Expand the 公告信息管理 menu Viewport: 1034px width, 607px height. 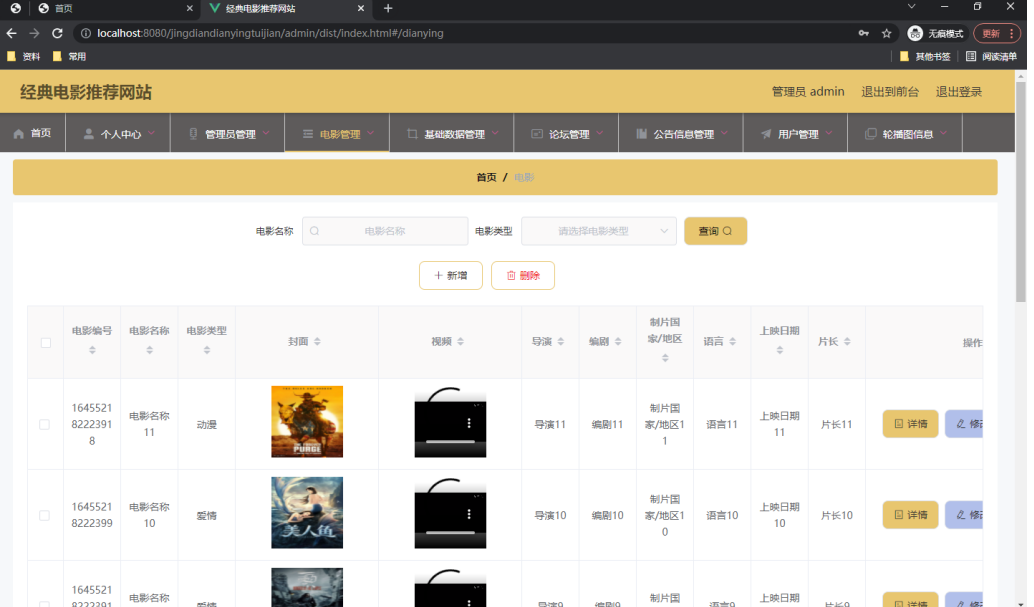681,133
